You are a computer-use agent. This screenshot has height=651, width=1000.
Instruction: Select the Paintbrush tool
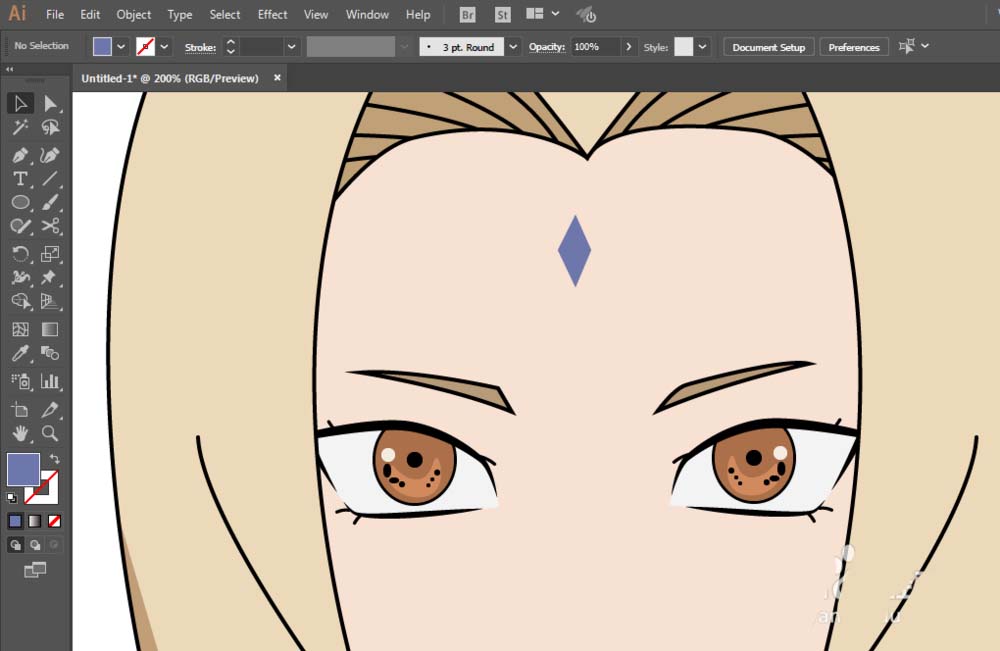(x=50, y=202)
